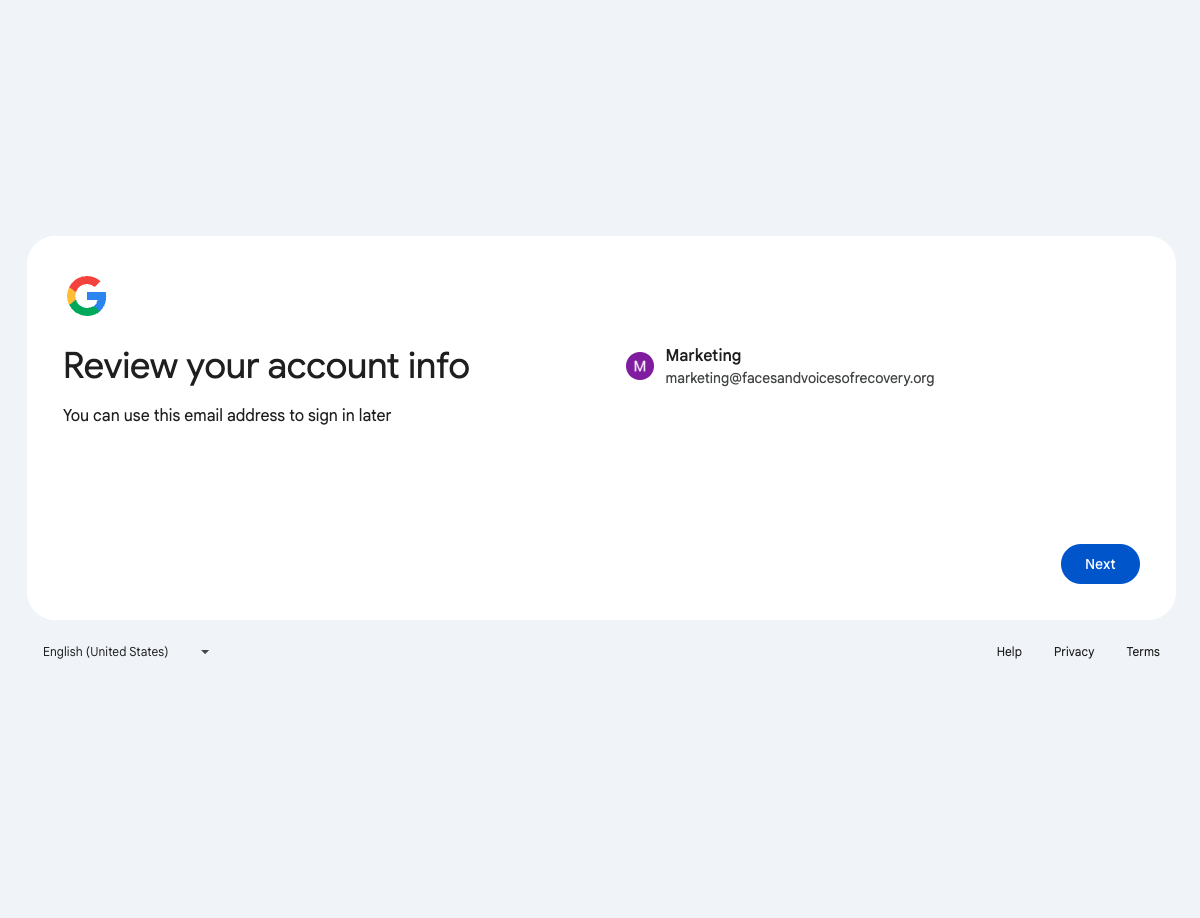
Task: Click the purple M account avatar
Action: coord(640,366)
